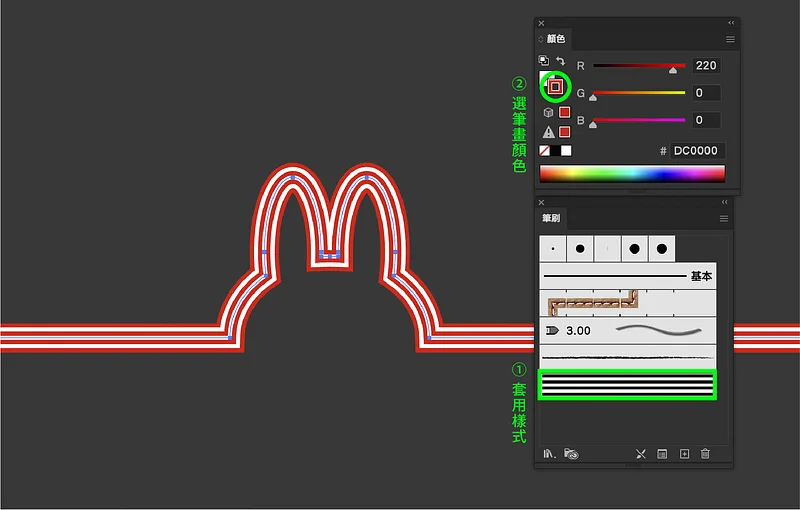The height and width of the screenshot is (510, 800).
Task: Activate the white fill box in Color panel
Action: pyautogui.click(x=544, y=76)
